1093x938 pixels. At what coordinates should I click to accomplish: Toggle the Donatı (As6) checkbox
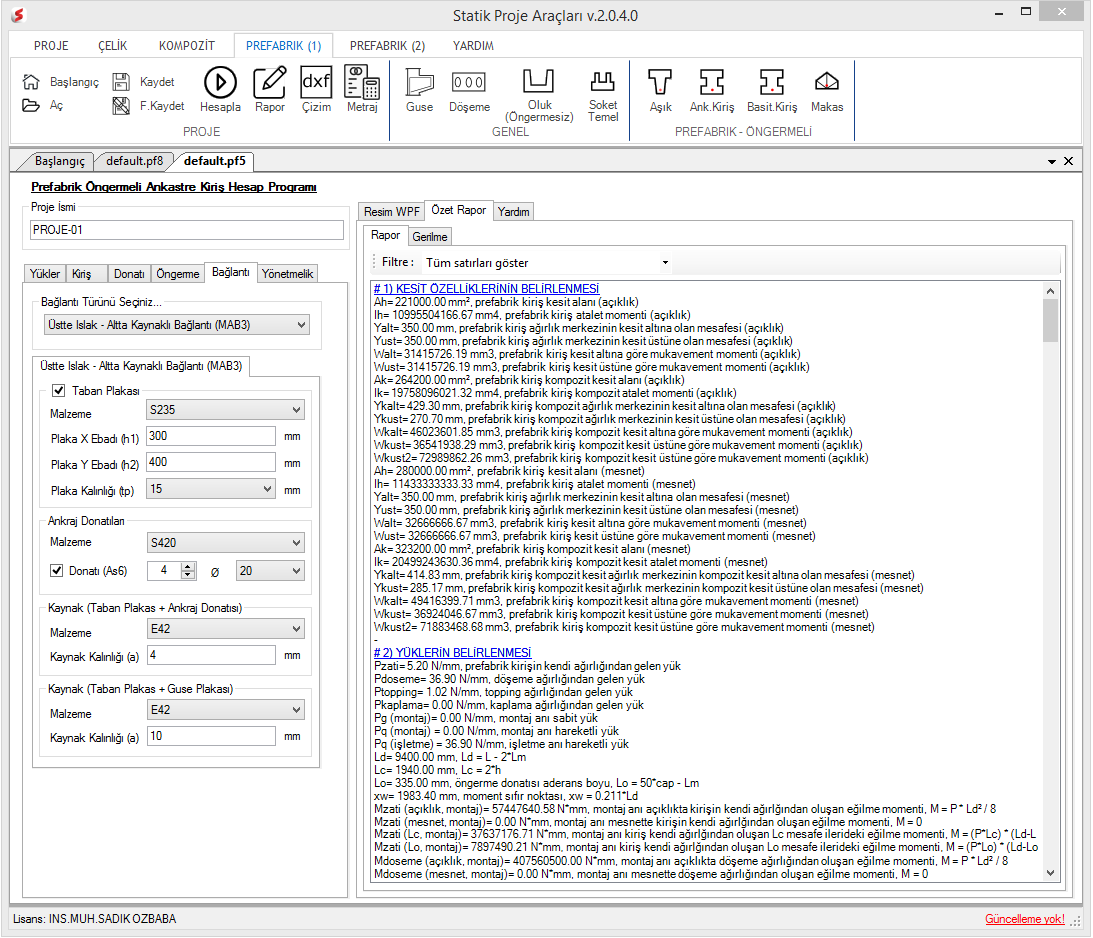(x=56, y=570)
